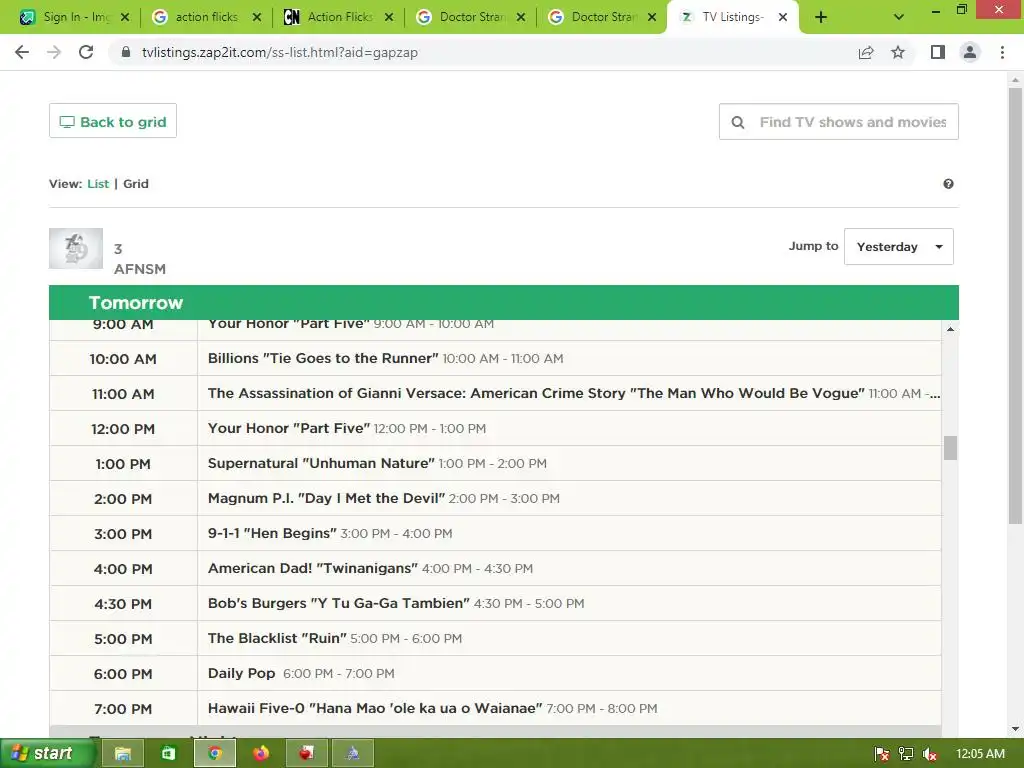Launch Firefox from taskbar
The width and height of the screenshot is (1024, 768).
coord(261,754)
